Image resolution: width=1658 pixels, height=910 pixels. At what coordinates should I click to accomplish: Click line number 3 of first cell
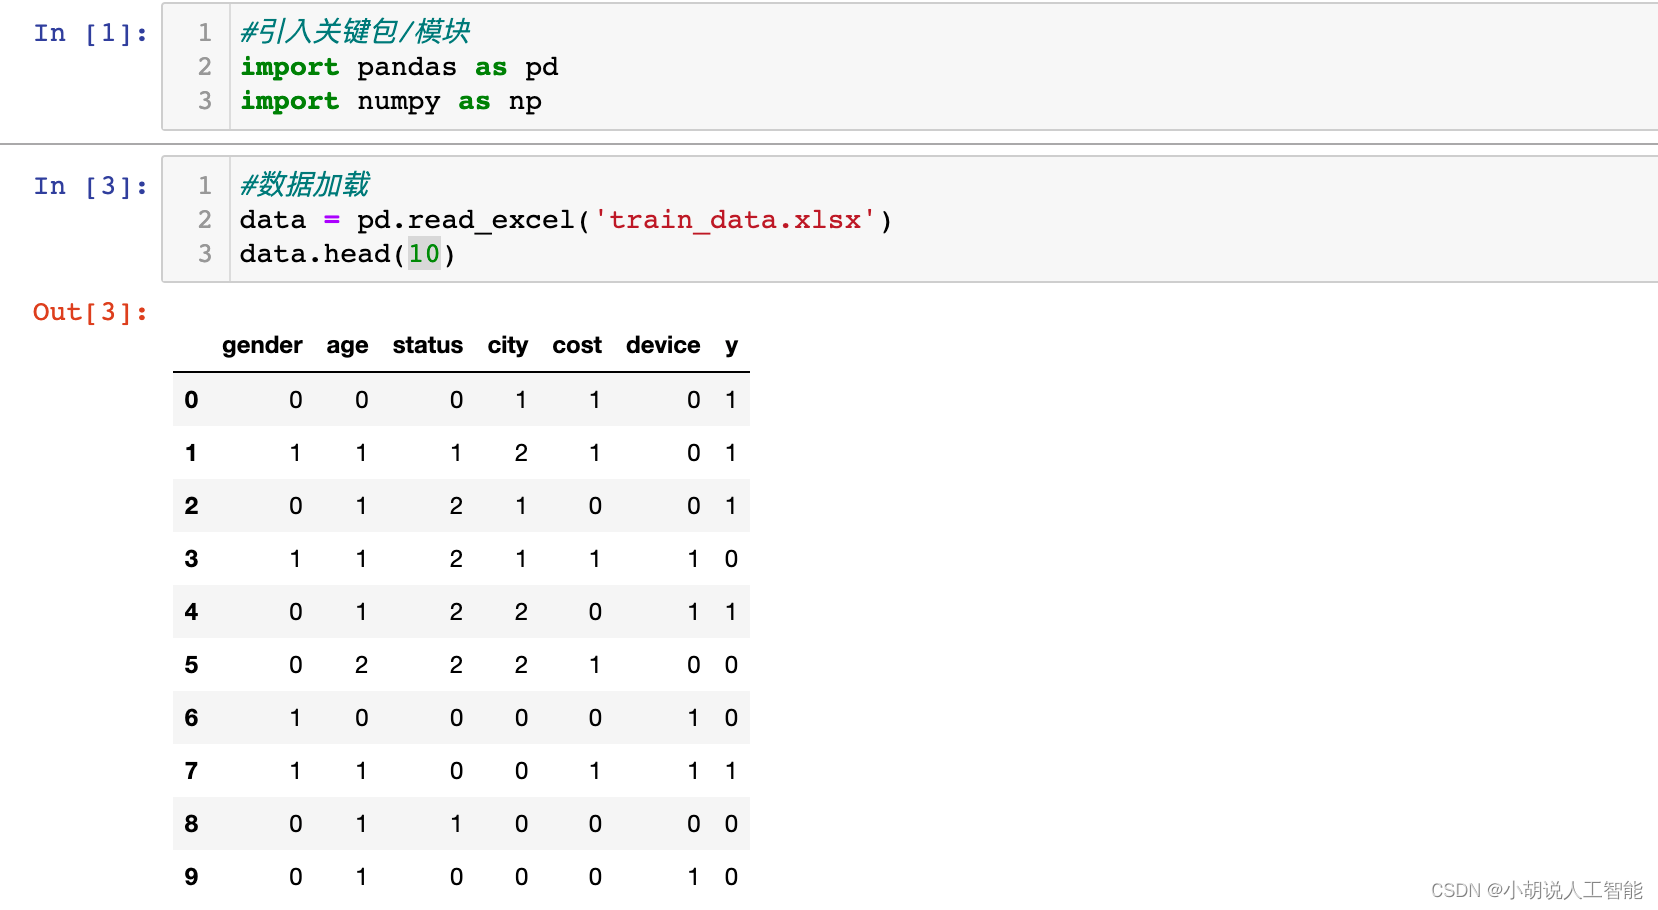click(205, 101)
